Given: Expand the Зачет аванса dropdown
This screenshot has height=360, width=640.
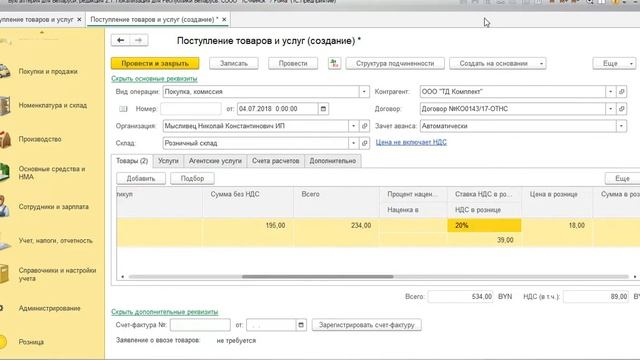Looking at the screenshot, I should tap(621, 126).
